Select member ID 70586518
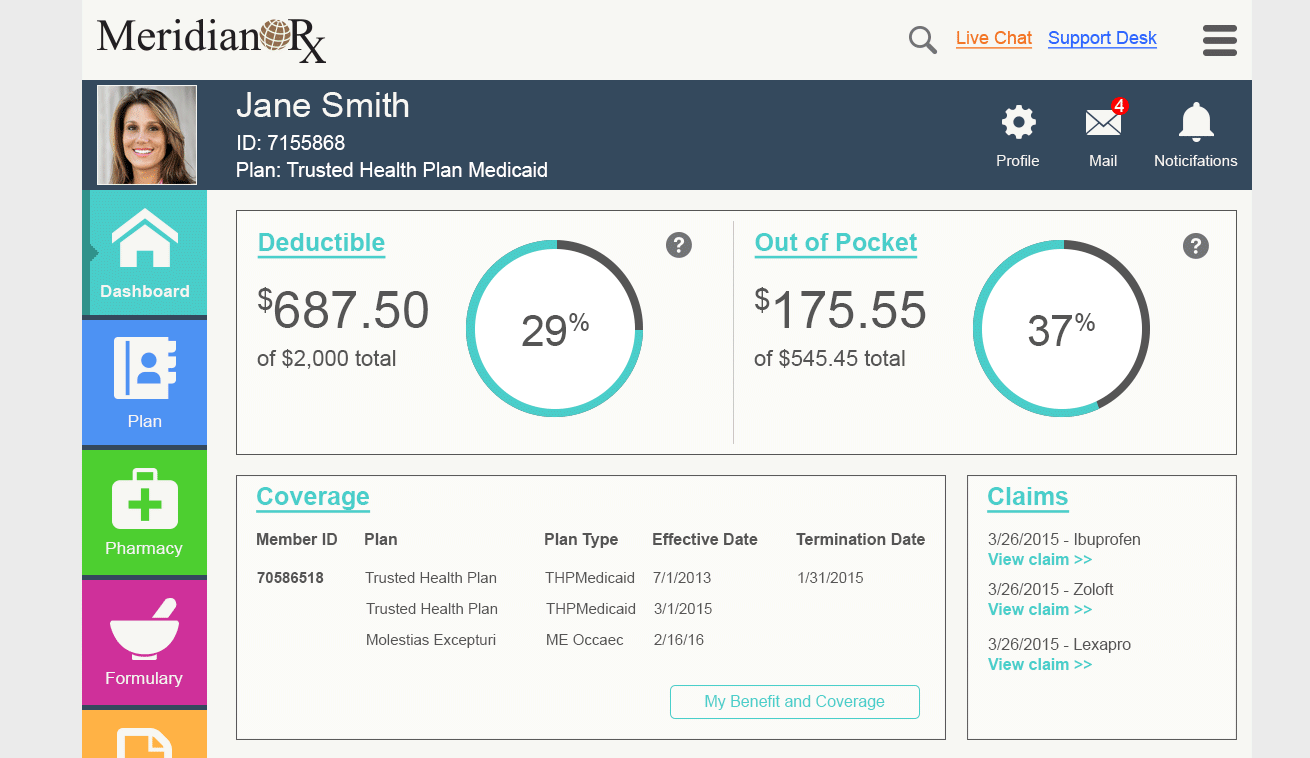 [x=290, y=578]
